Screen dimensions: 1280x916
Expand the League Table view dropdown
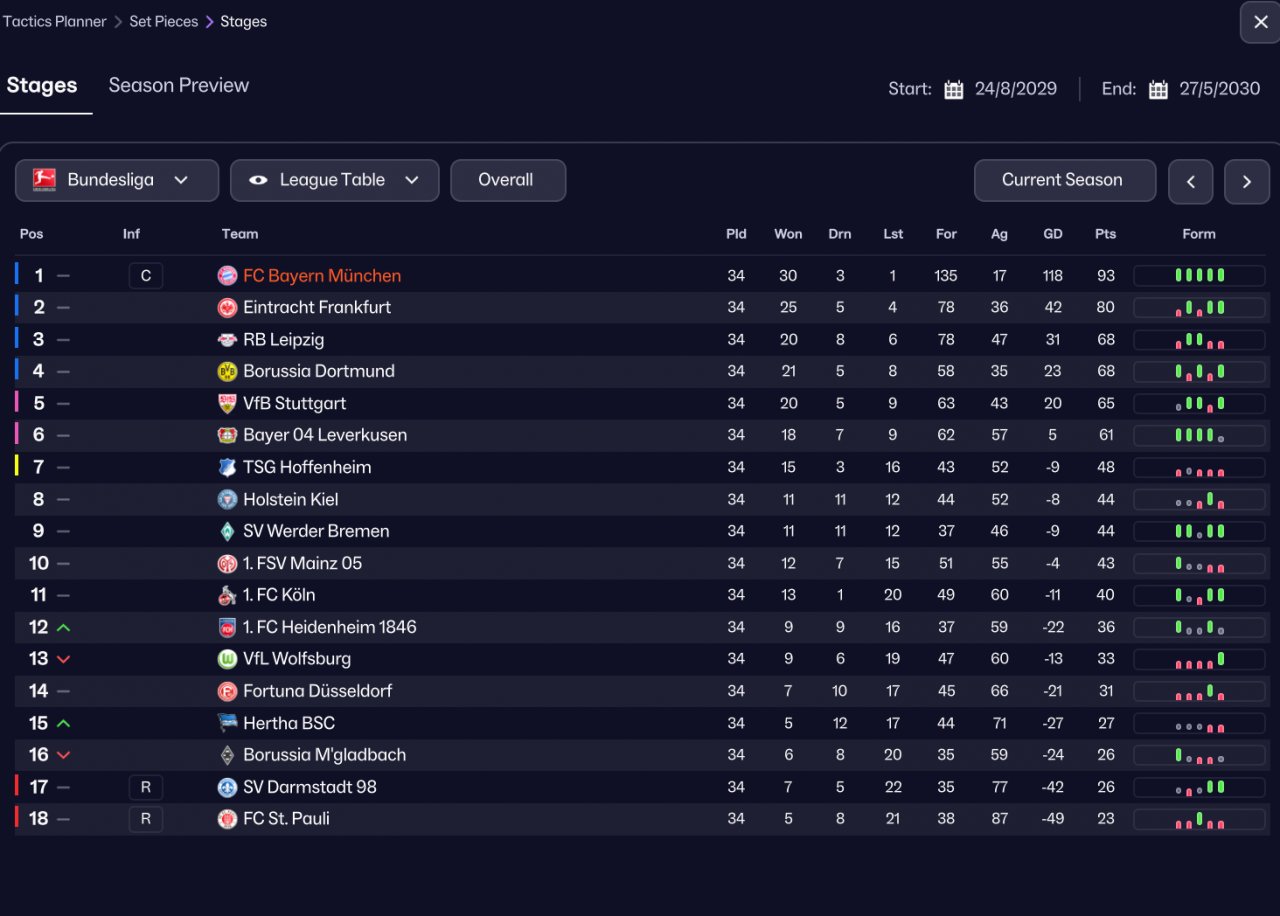[334, 180]
